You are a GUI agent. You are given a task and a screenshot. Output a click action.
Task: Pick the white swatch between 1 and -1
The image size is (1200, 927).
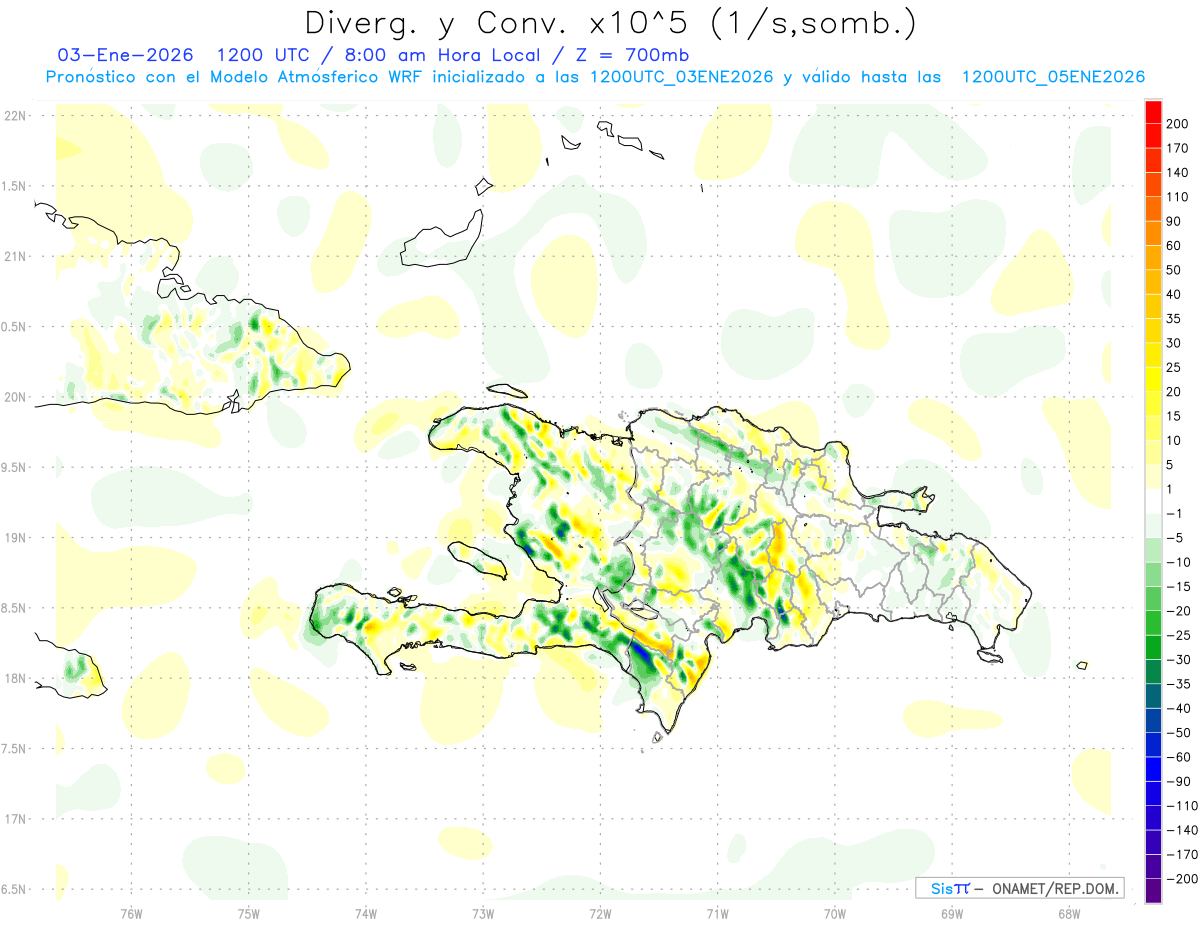click(x=1153, y=502)
